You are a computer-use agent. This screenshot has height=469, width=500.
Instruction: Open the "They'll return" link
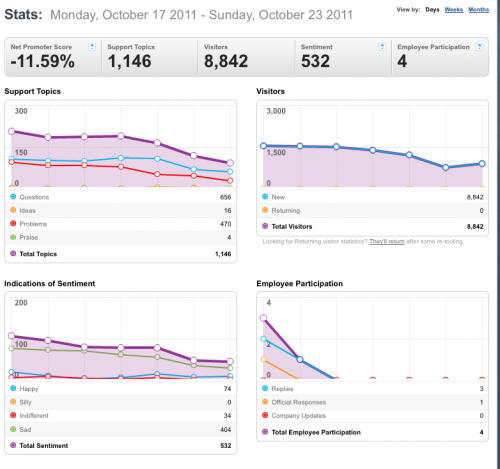[387, 241]
